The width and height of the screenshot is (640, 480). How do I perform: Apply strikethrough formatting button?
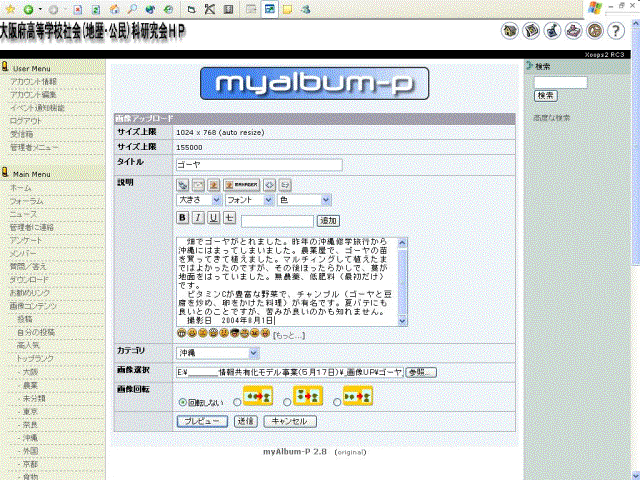point(229,218)
